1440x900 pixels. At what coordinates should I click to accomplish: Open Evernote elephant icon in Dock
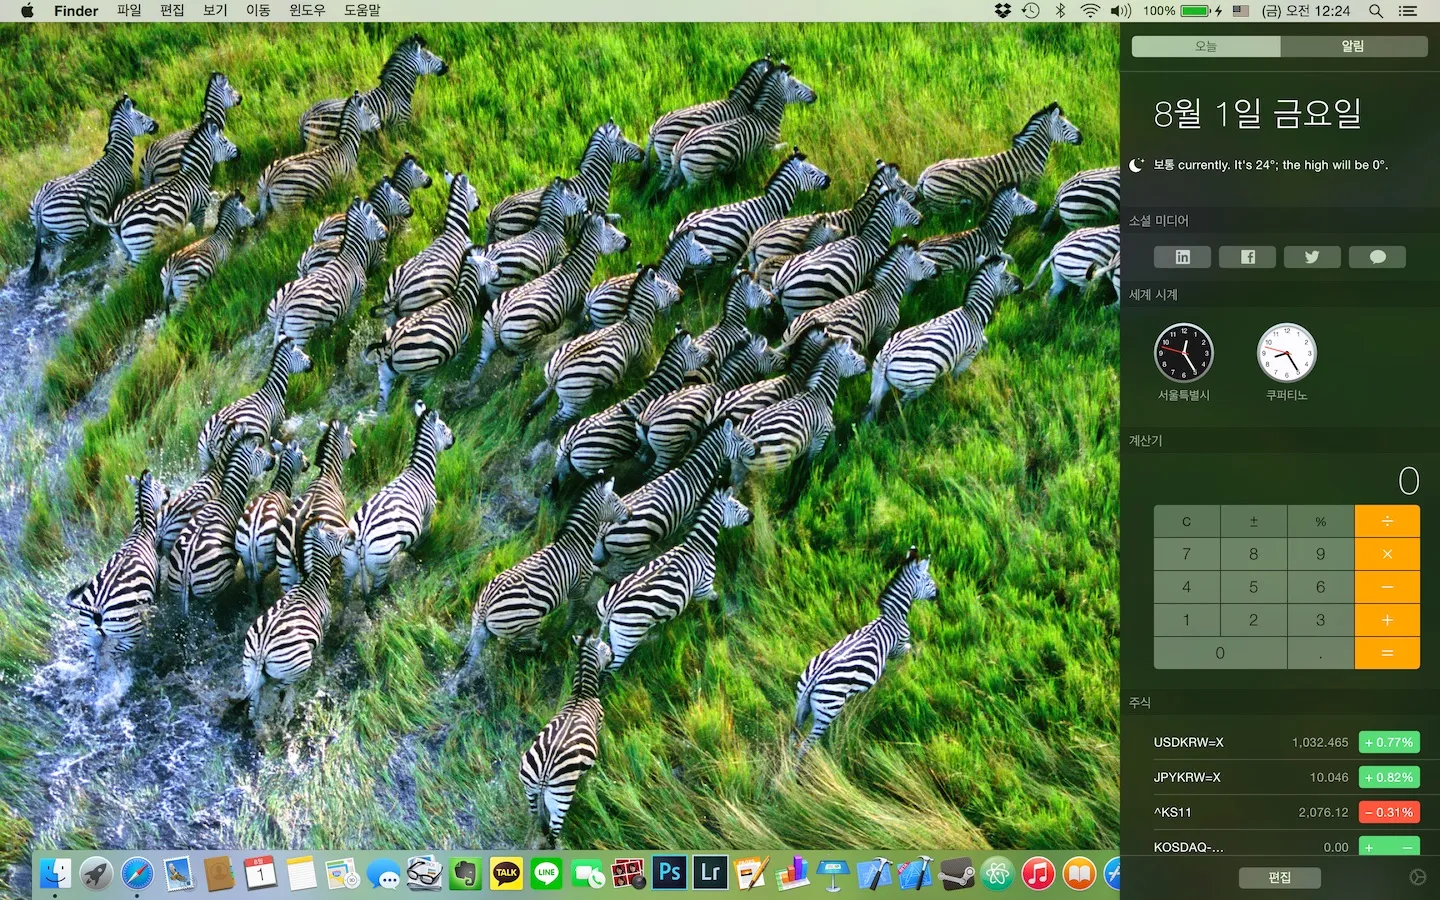pos(465,873)
